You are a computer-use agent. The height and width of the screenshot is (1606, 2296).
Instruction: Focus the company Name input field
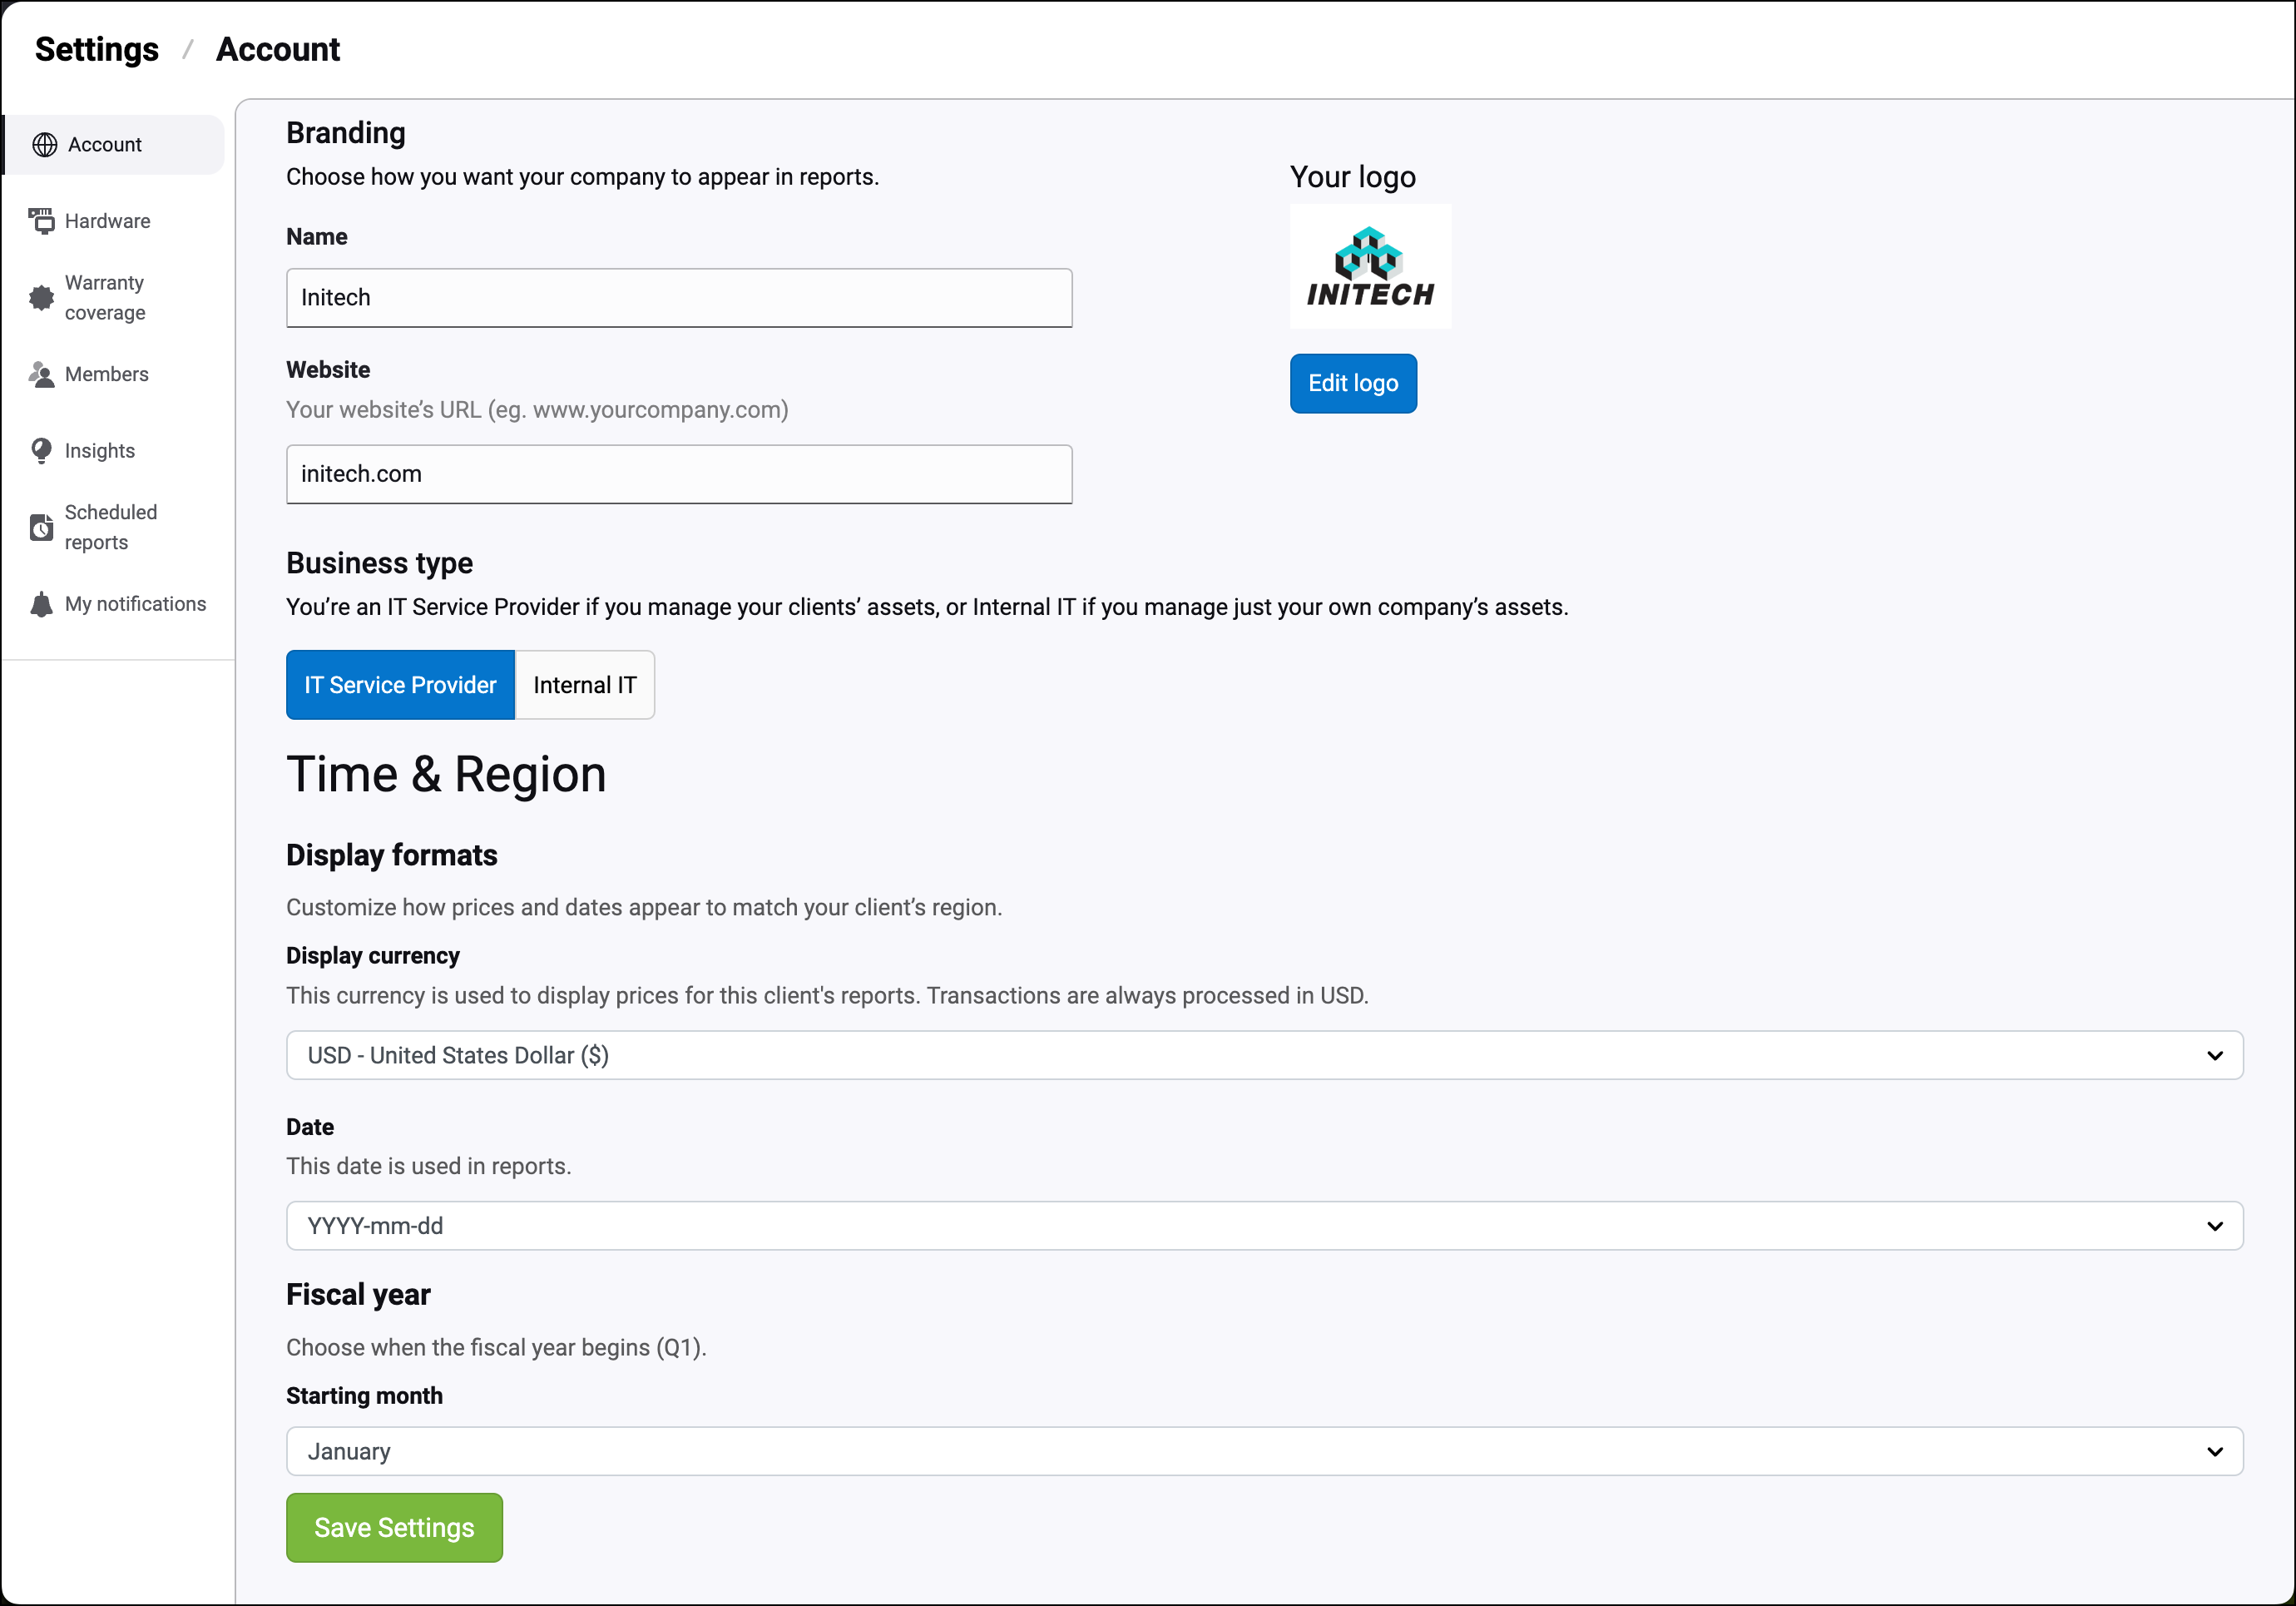(x=679, y=298)
